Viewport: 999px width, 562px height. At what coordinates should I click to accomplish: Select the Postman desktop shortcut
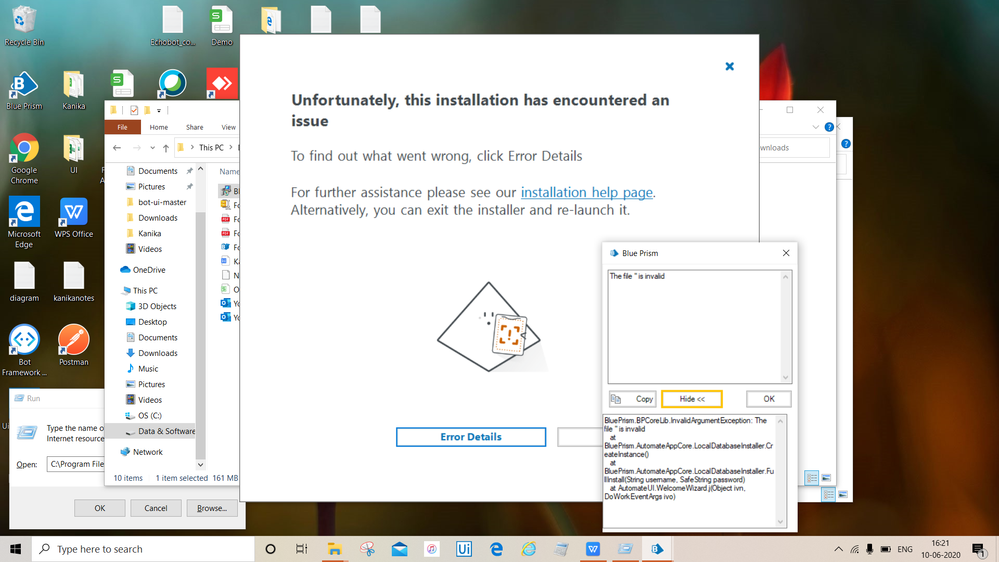73,345
